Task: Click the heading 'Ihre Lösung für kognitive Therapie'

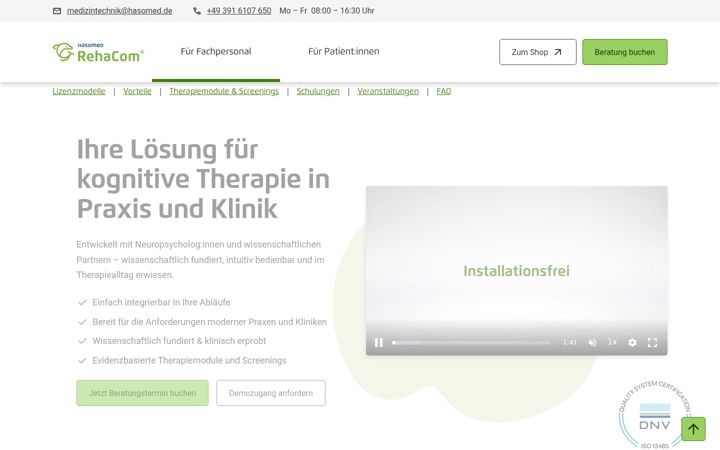Action: click(203, 179)
